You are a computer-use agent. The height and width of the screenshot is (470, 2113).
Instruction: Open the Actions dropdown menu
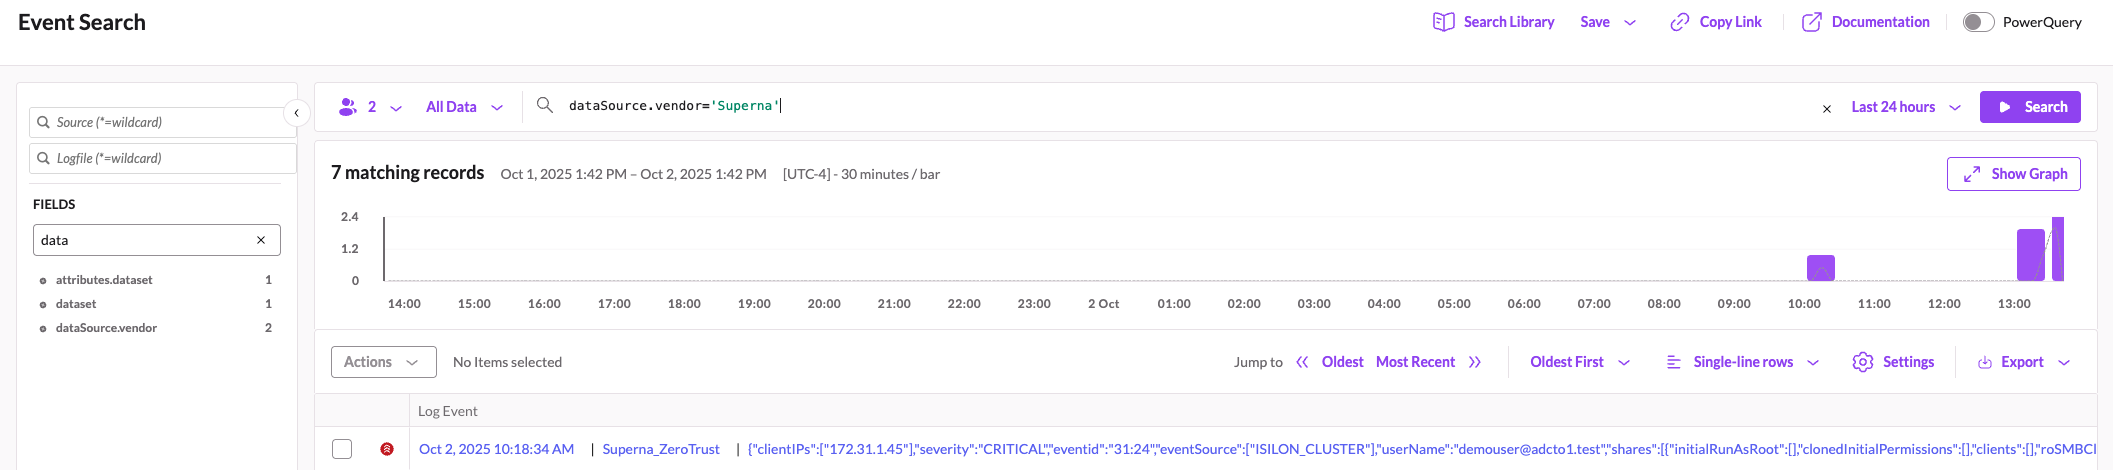click(383, 362)
